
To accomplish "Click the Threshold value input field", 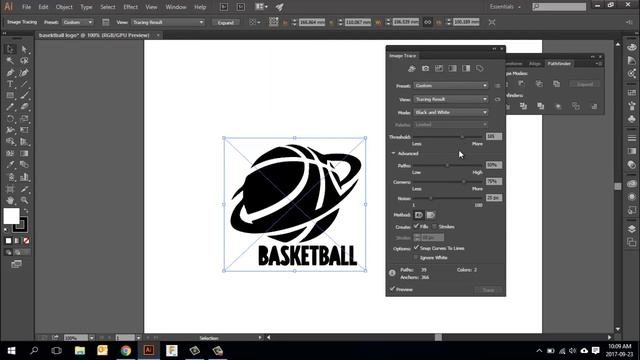I will tap(494, 136).
